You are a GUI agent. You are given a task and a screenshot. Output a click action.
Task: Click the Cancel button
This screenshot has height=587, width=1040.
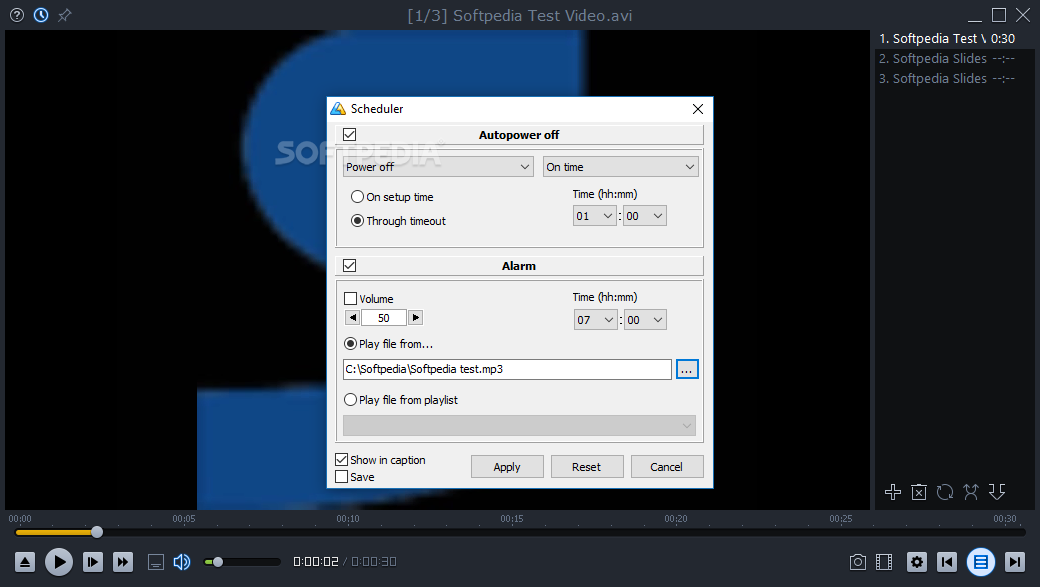click(x=667, y=467)
